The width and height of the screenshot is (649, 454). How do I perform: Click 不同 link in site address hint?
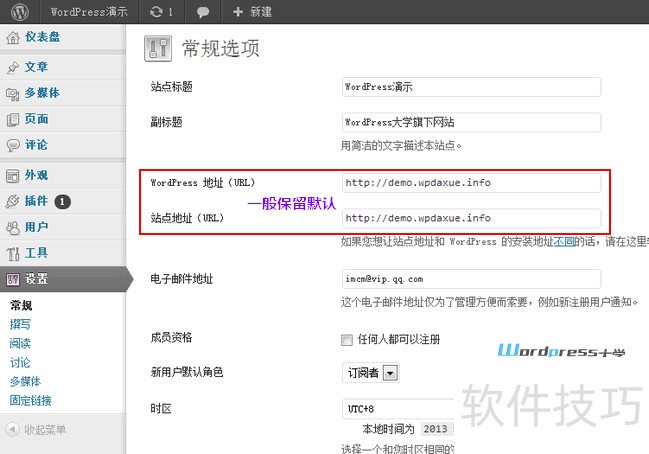click(x=563, y=242)
